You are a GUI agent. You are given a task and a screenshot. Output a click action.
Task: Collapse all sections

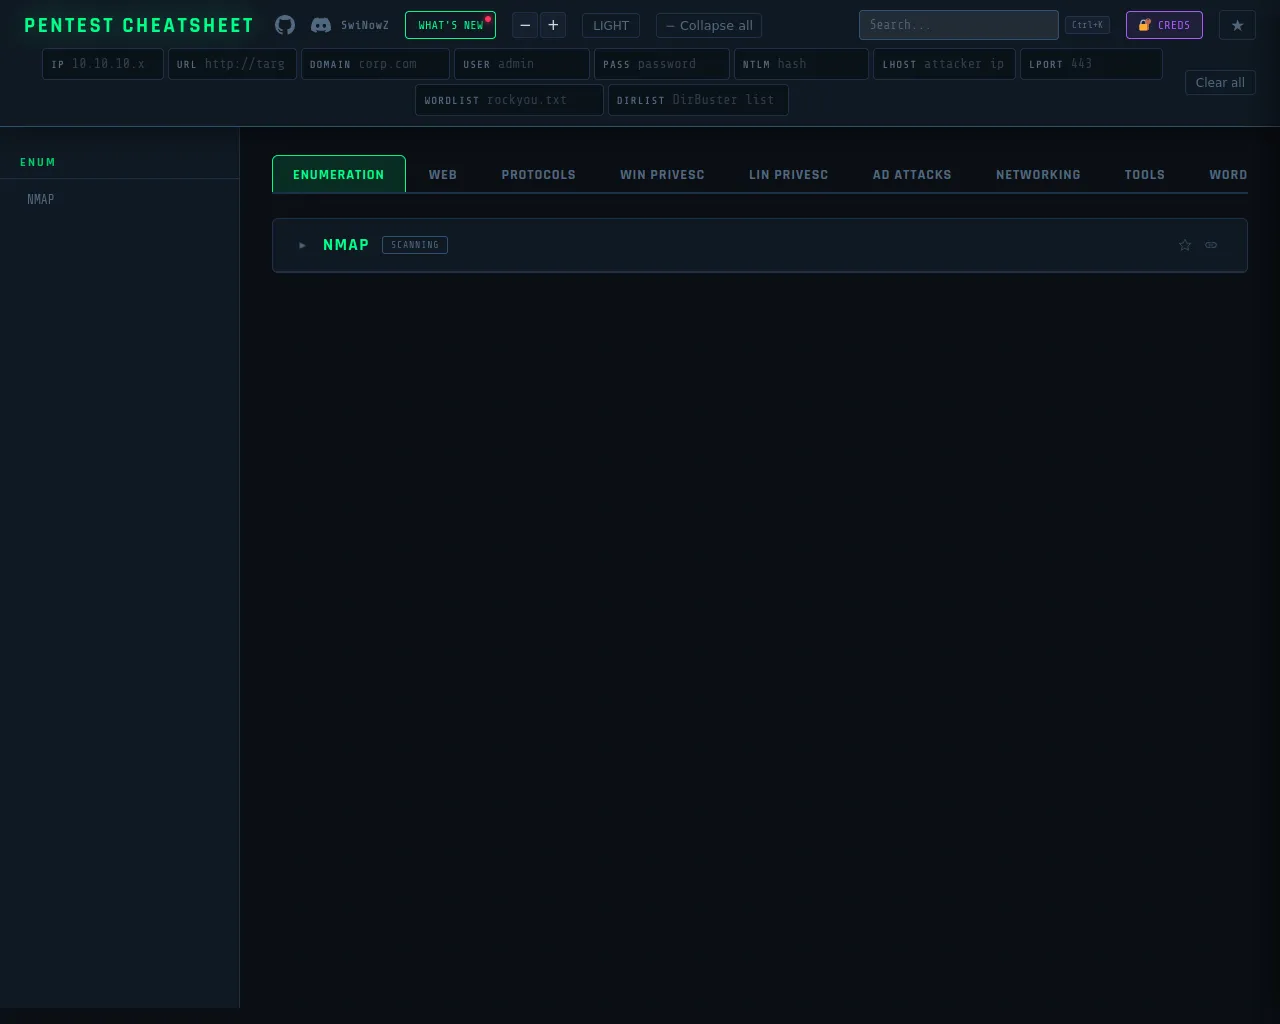pyautogui.click(x=709, y=25)
